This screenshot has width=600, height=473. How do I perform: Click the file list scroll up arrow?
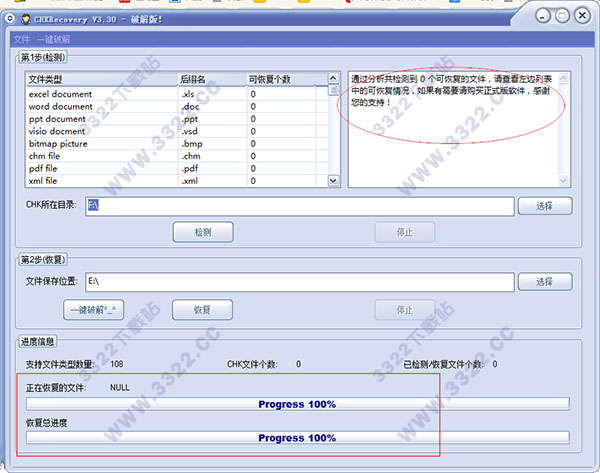coord(333,78)
